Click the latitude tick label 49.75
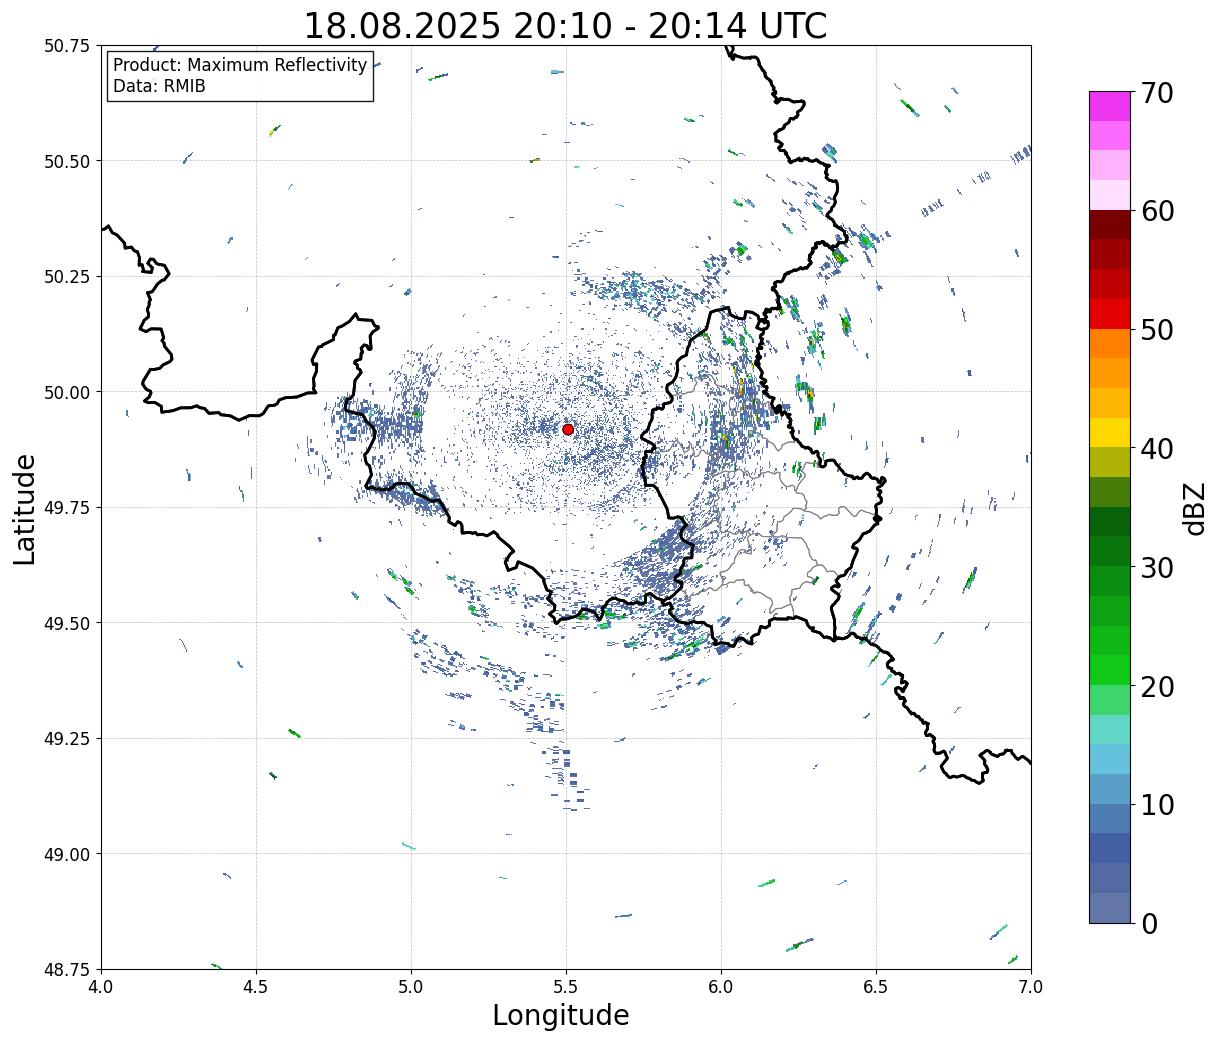Screen dimensions: 1219x1040 pyautogui.click(x=67, y=508)
